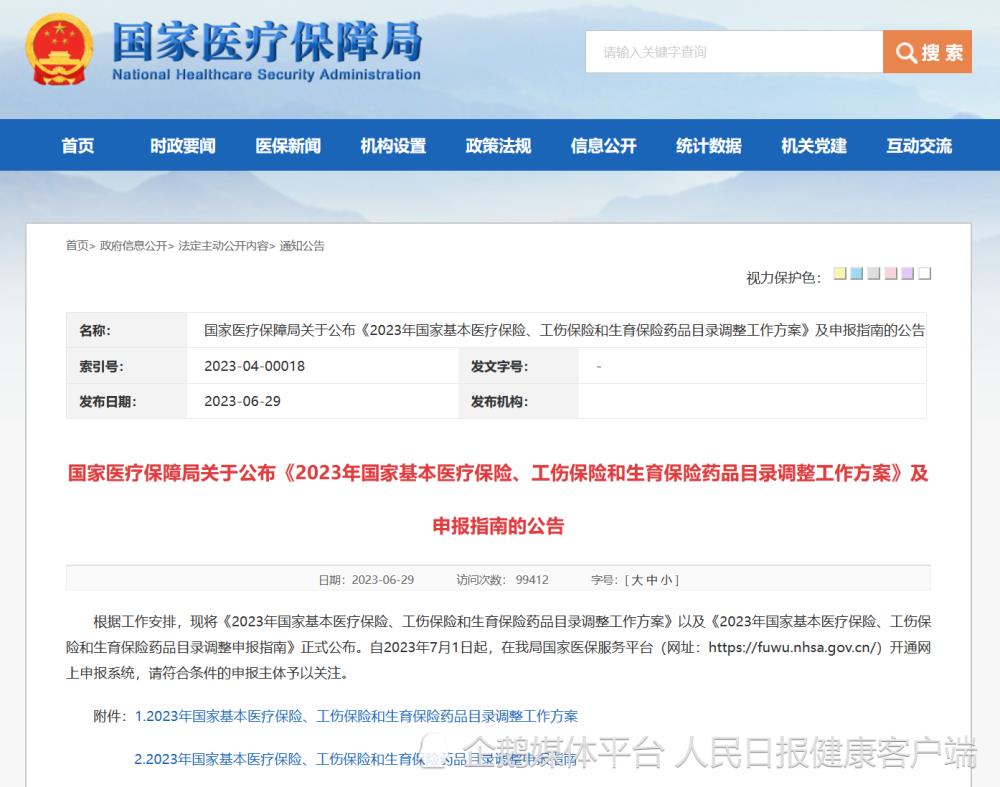
Task: Open the 时政要闻 navigation section
Action: 181,145
